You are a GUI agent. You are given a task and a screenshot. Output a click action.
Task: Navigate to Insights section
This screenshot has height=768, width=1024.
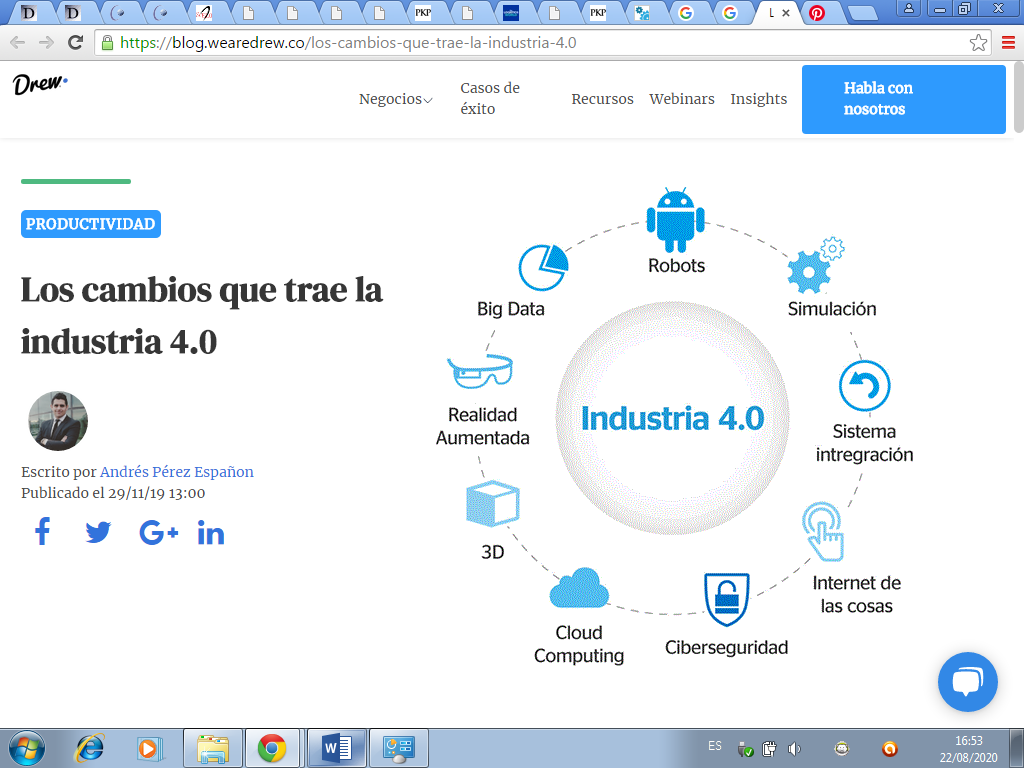[758, 99]
